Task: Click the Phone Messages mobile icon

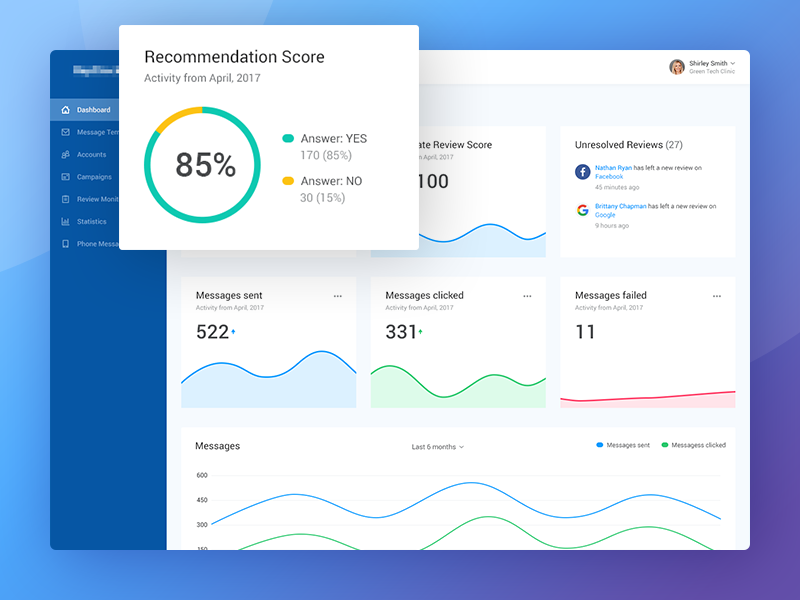Action: click(65, 244)
